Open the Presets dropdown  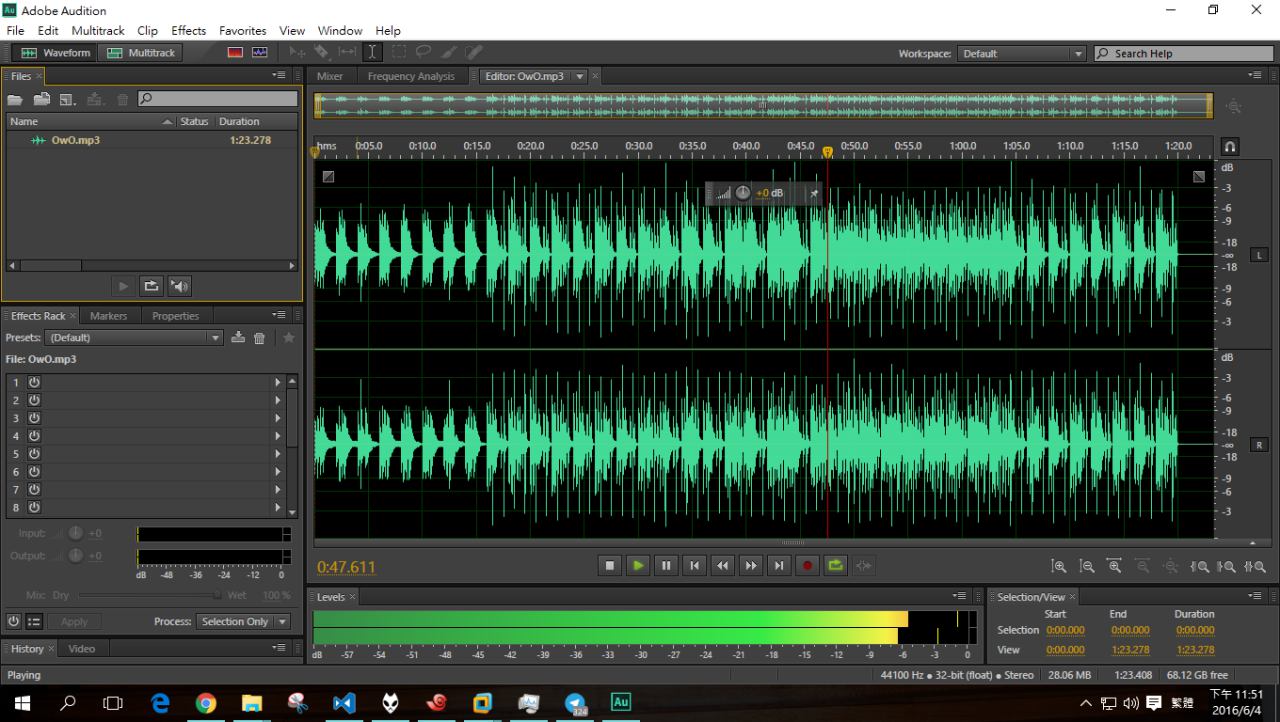click(215, 338)
